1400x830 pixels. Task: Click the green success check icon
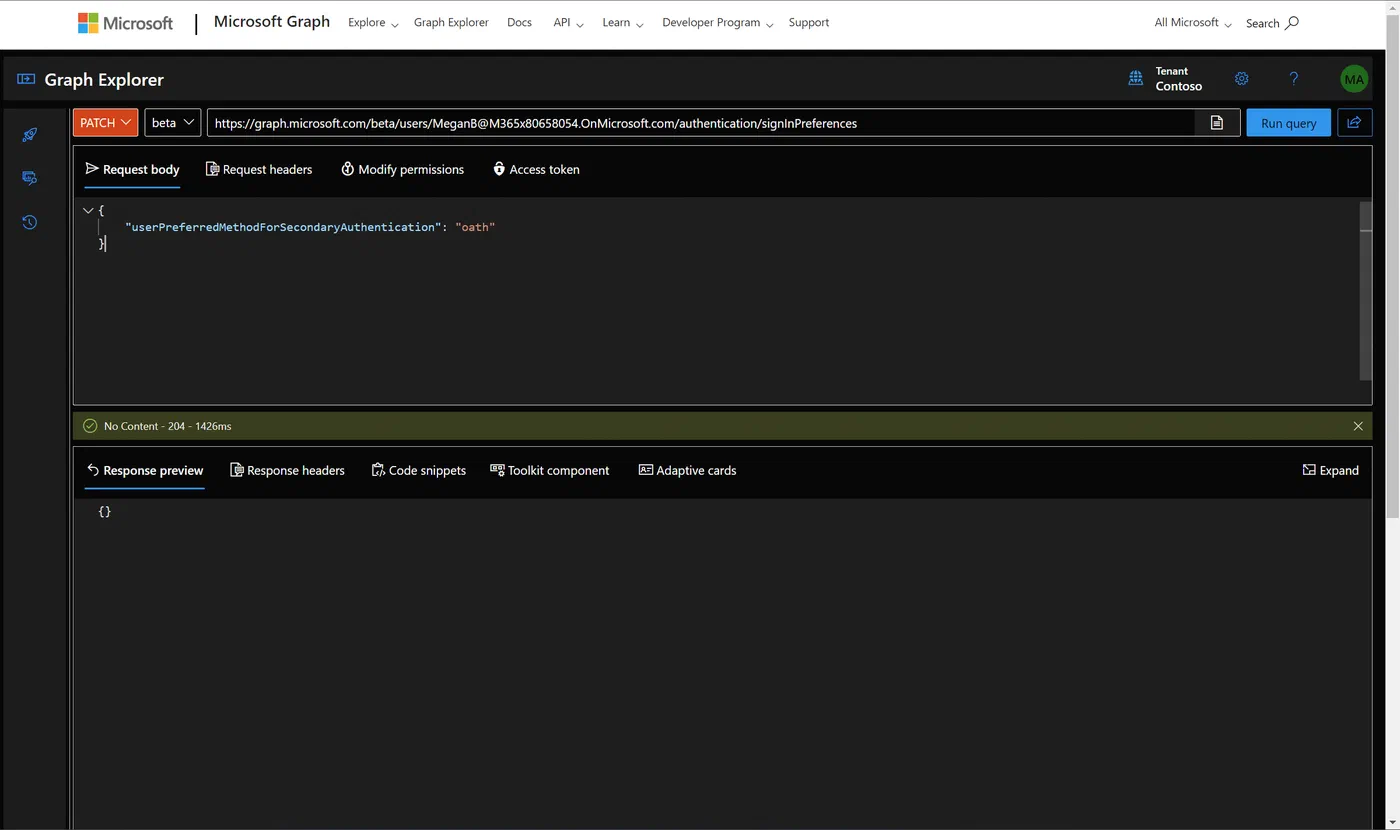(90, 426)
